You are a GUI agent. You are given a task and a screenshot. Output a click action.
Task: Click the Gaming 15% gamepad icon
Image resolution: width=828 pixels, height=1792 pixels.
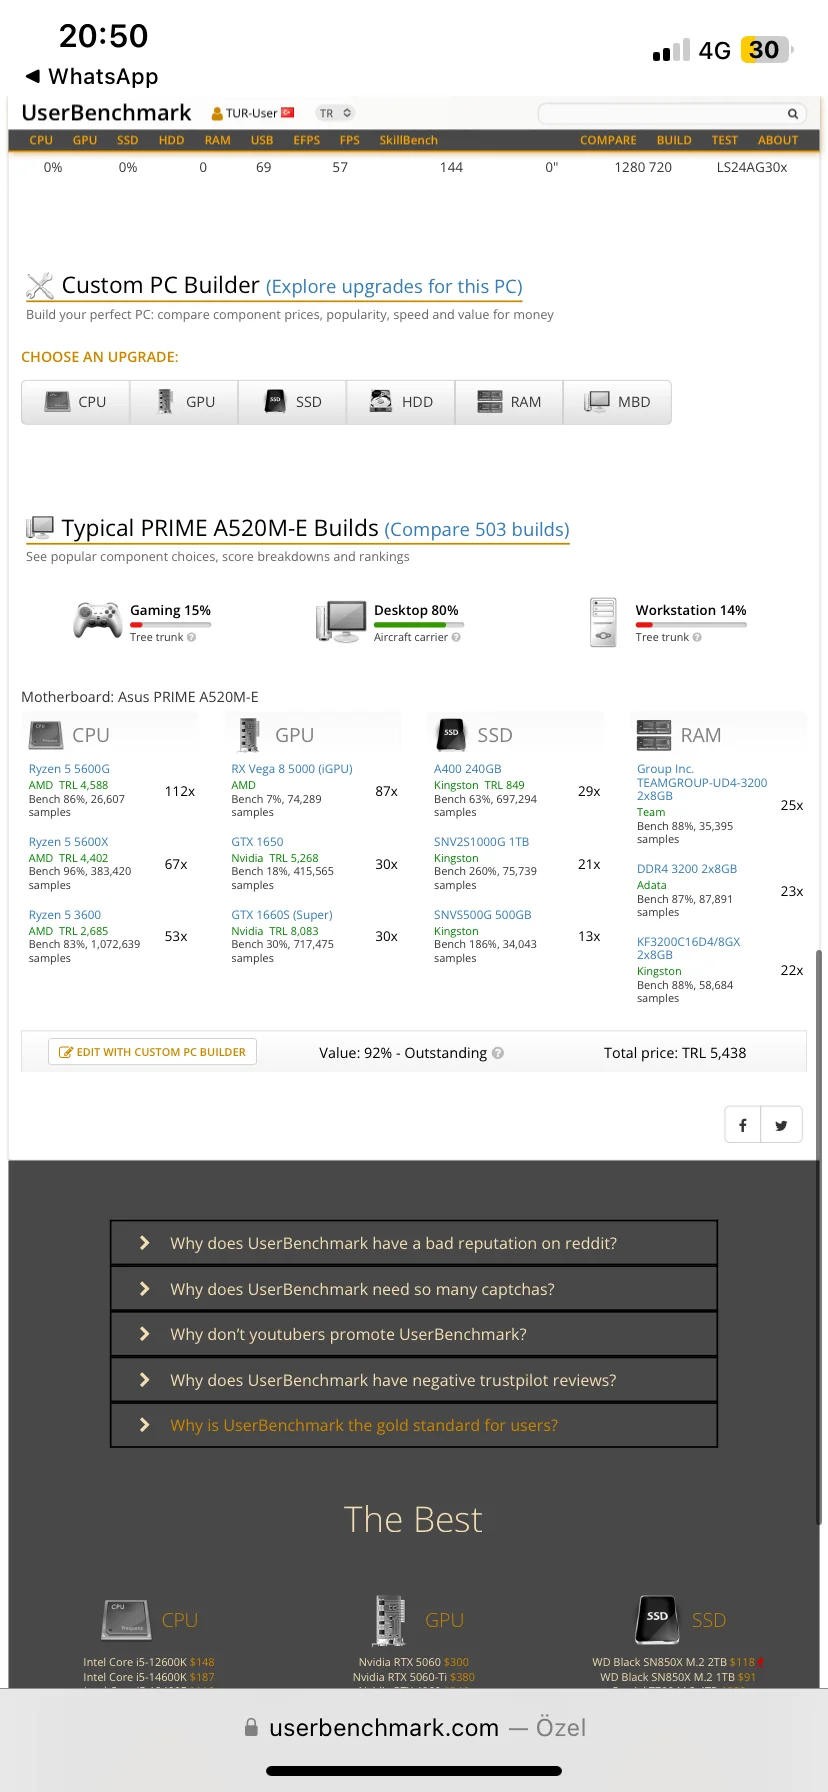coord(97,620)
